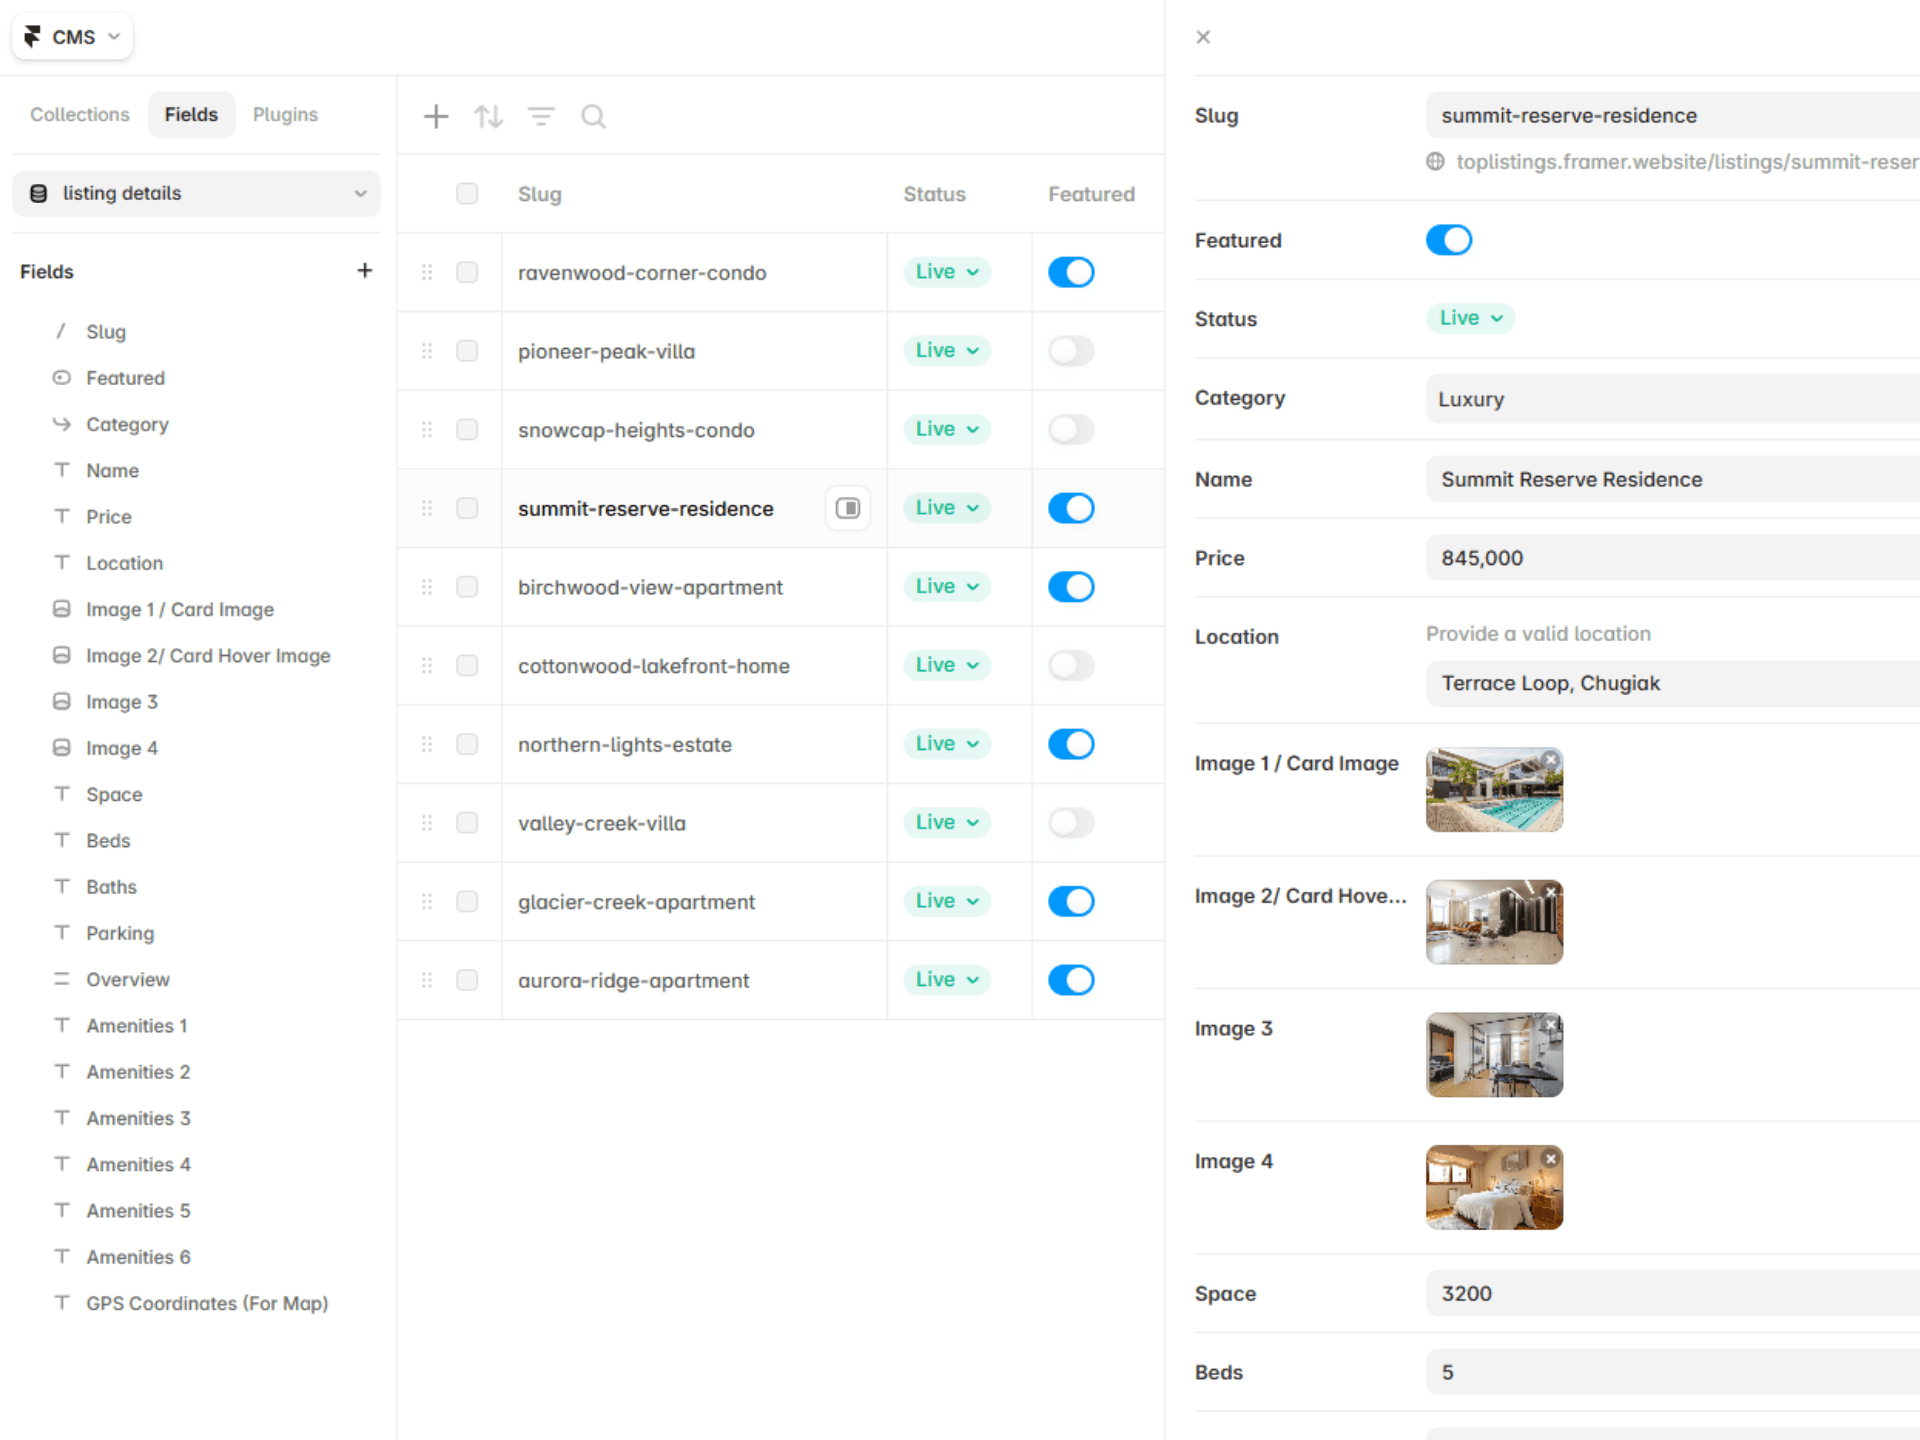Viewport: 1920px width, 1440px height.
Task: Open toplistings.framer.website listing link
Action: (1687, 162)
